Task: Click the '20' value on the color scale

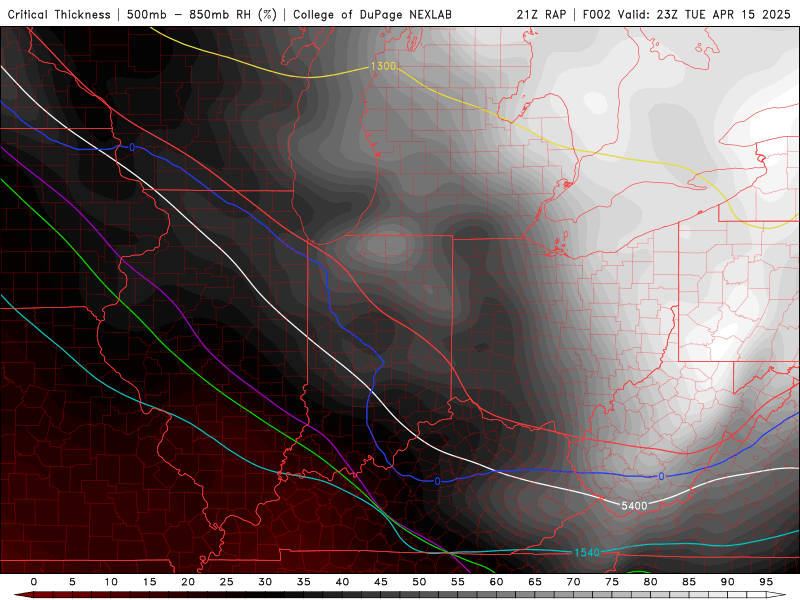Action: (x=188, y=582)
